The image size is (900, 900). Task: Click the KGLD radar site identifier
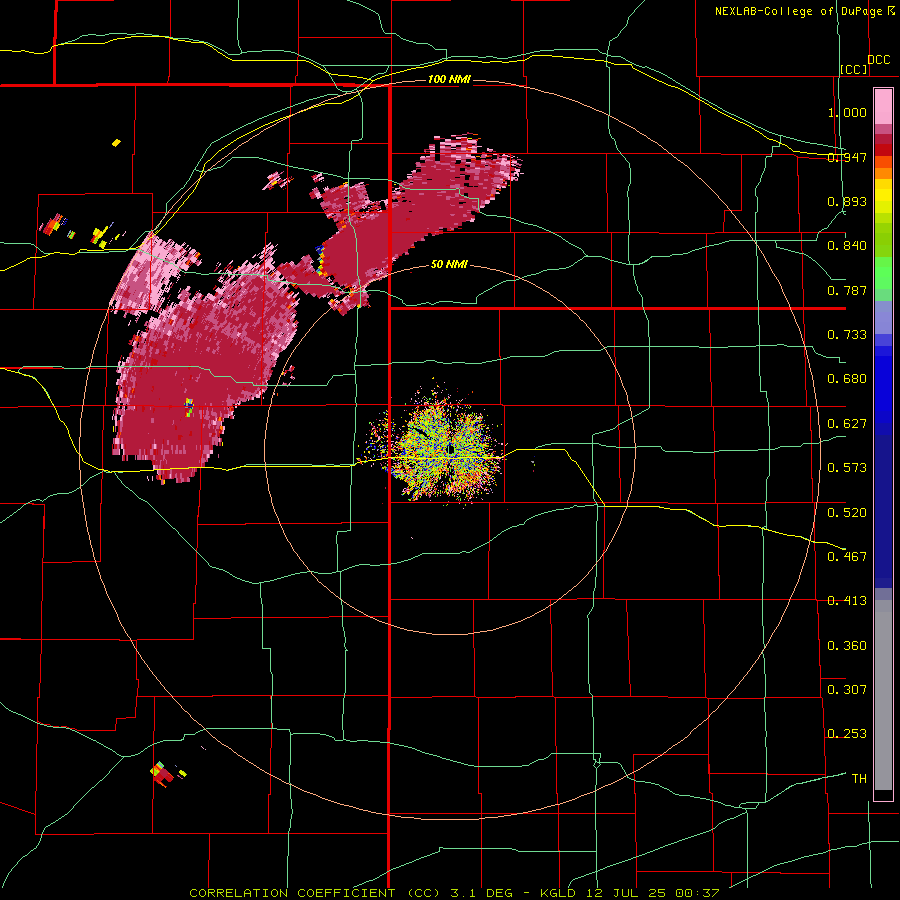[x=560, y=893]
